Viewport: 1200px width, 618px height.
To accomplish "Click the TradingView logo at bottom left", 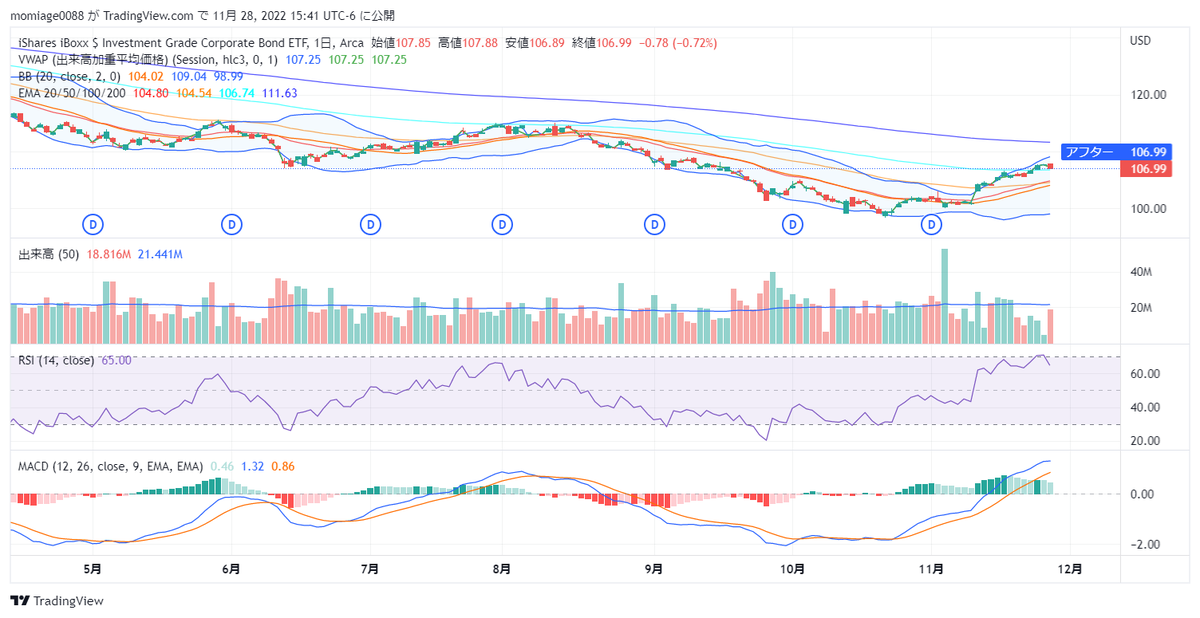I will [x=57, y=601].
